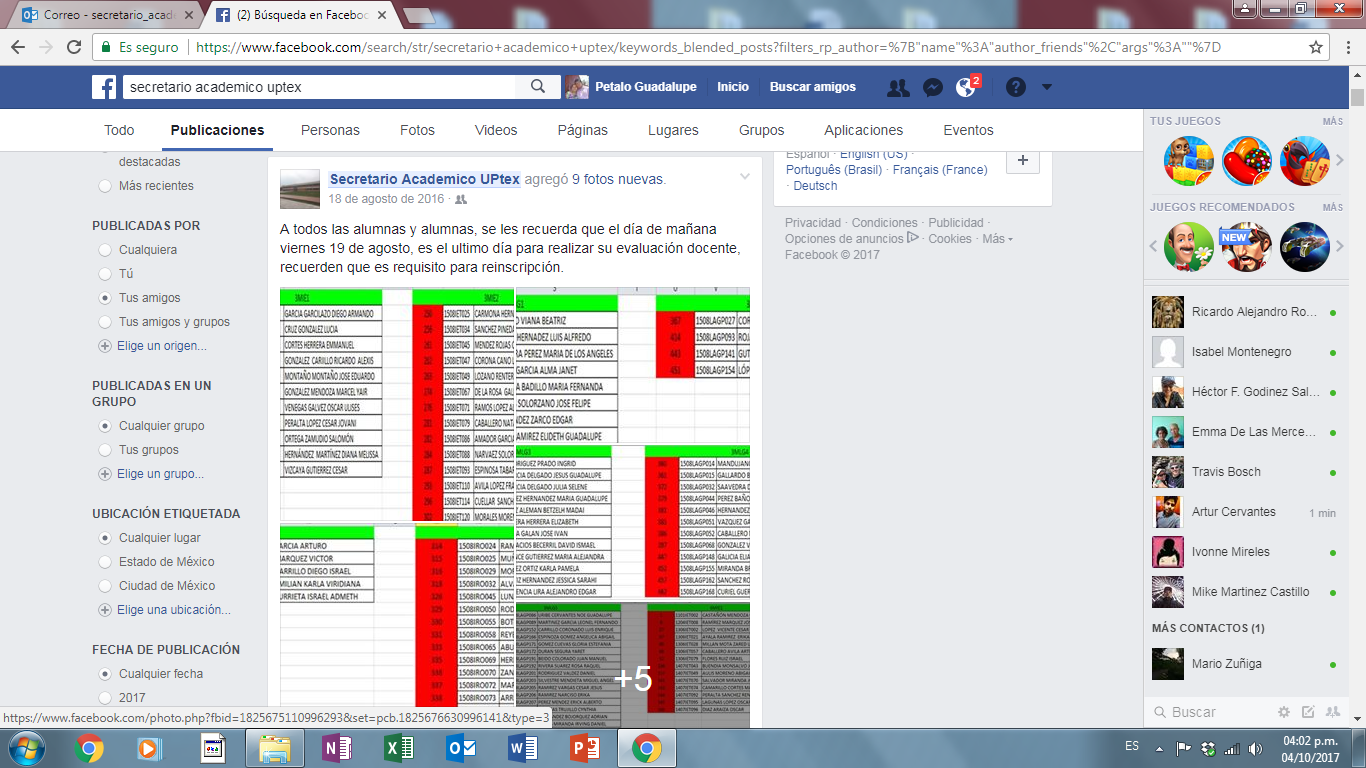Reload page with browser refresh icon
This screenshot has width=1366, height=768.
point(73,47)
